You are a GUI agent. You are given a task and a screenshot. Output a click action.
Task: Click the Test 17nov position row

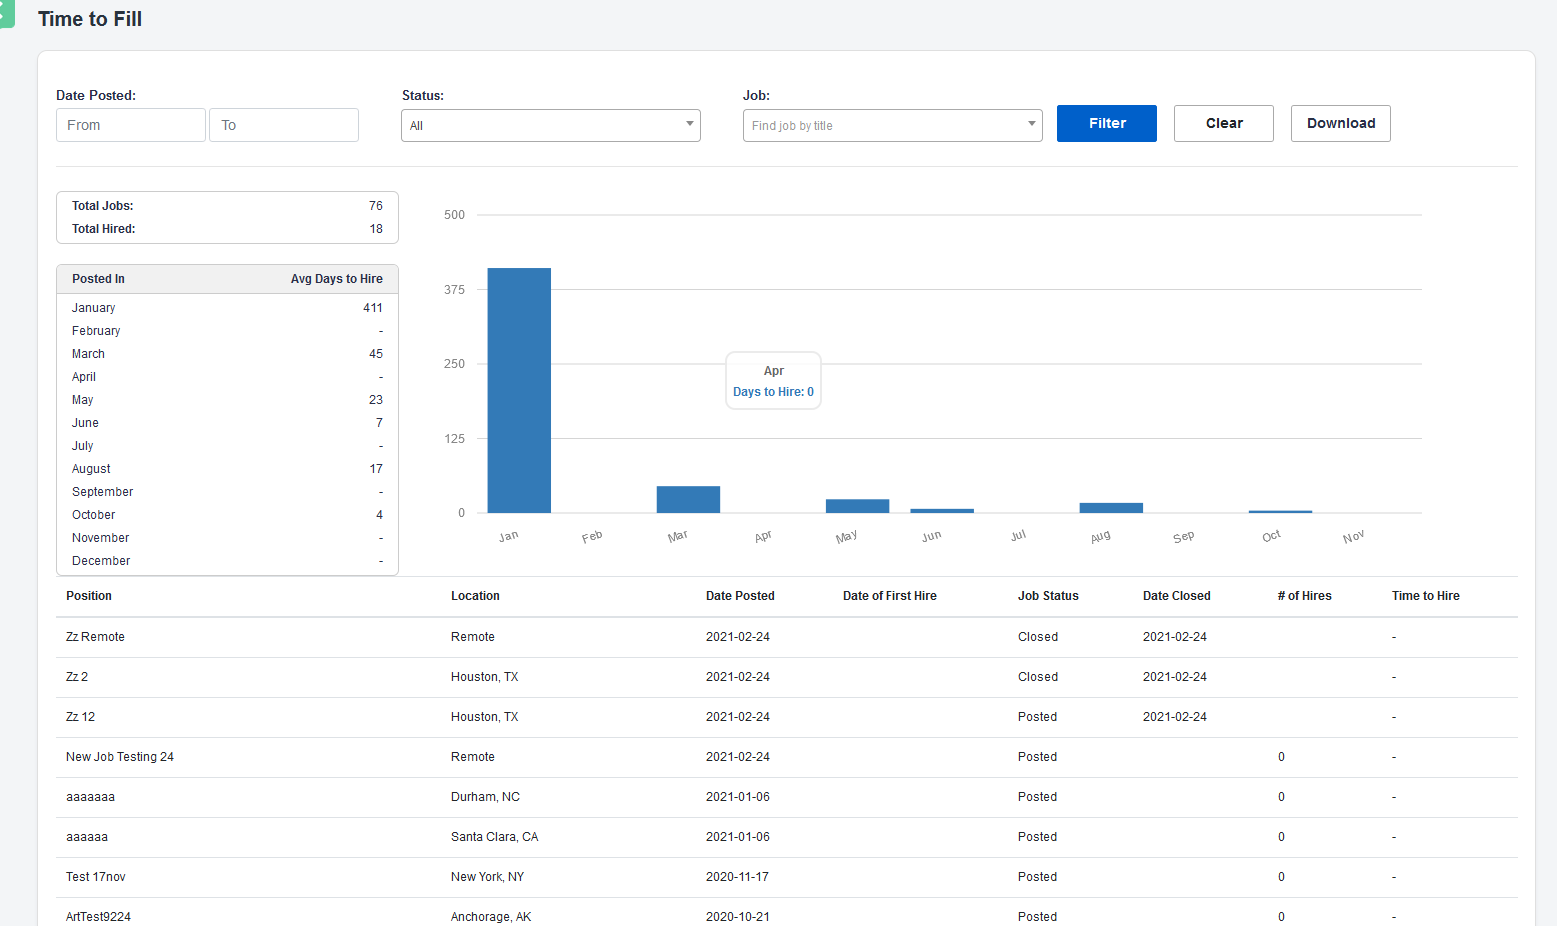[95, 877]
